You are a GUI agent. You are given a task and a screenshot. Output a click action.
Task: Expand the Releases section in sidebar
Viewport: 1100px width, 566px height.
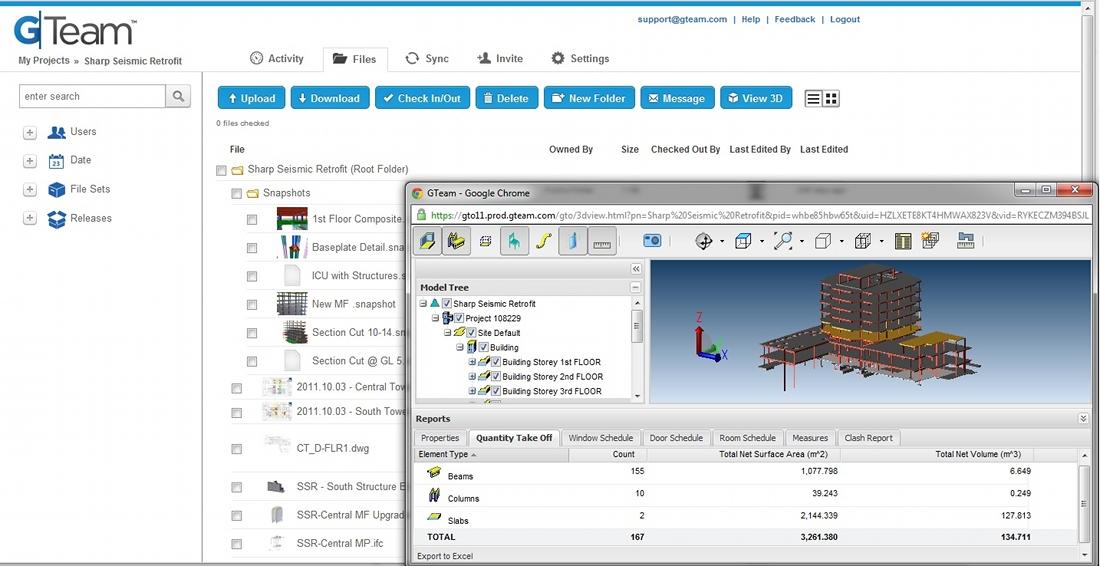[29, 218]
